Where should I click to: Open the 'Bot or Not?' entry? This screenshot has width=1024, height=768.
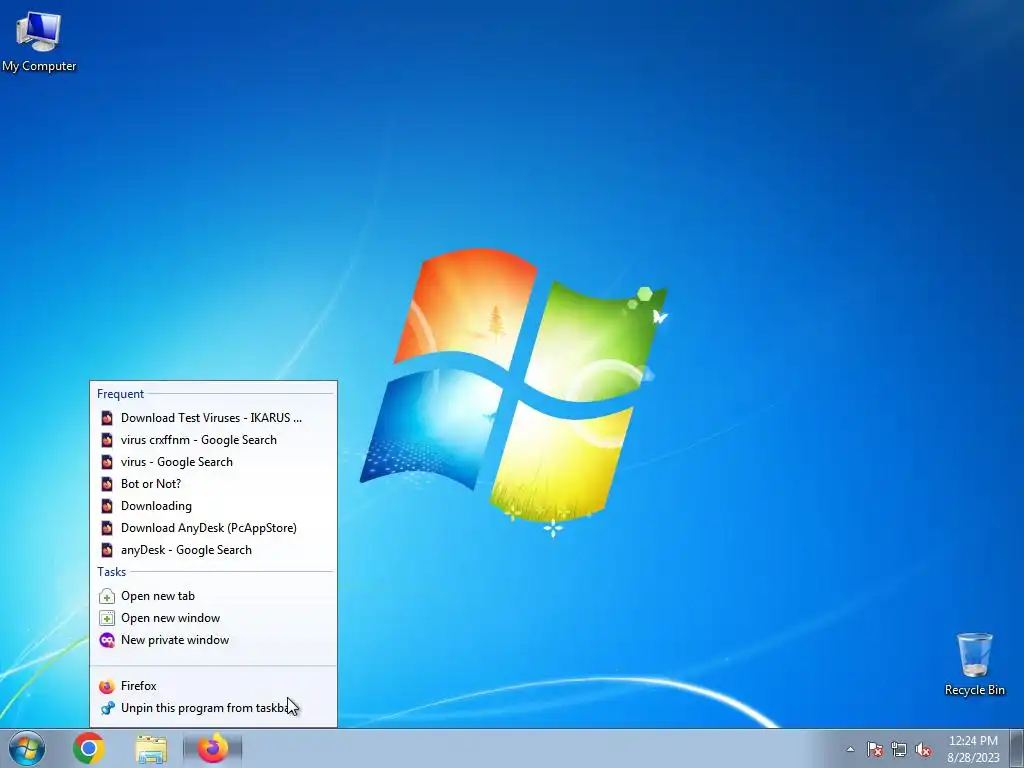tap(214, 484)
